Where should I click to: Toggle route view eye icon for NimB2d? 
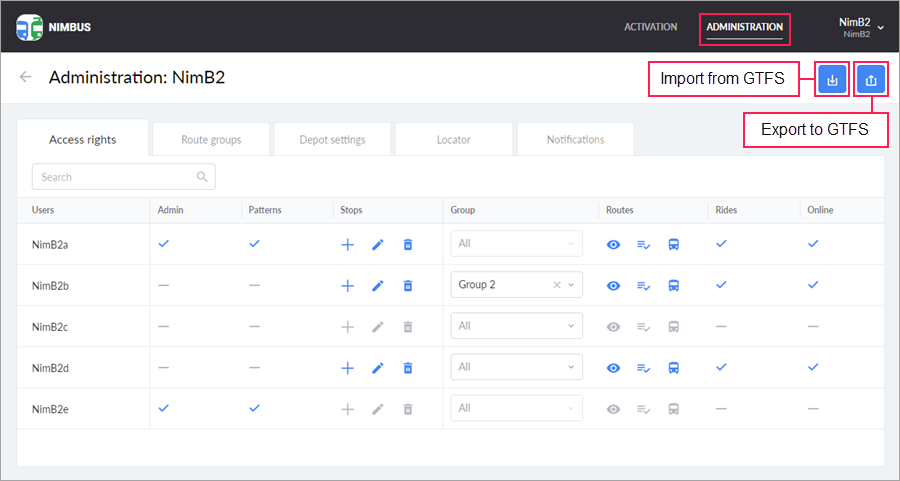point(614,367)
